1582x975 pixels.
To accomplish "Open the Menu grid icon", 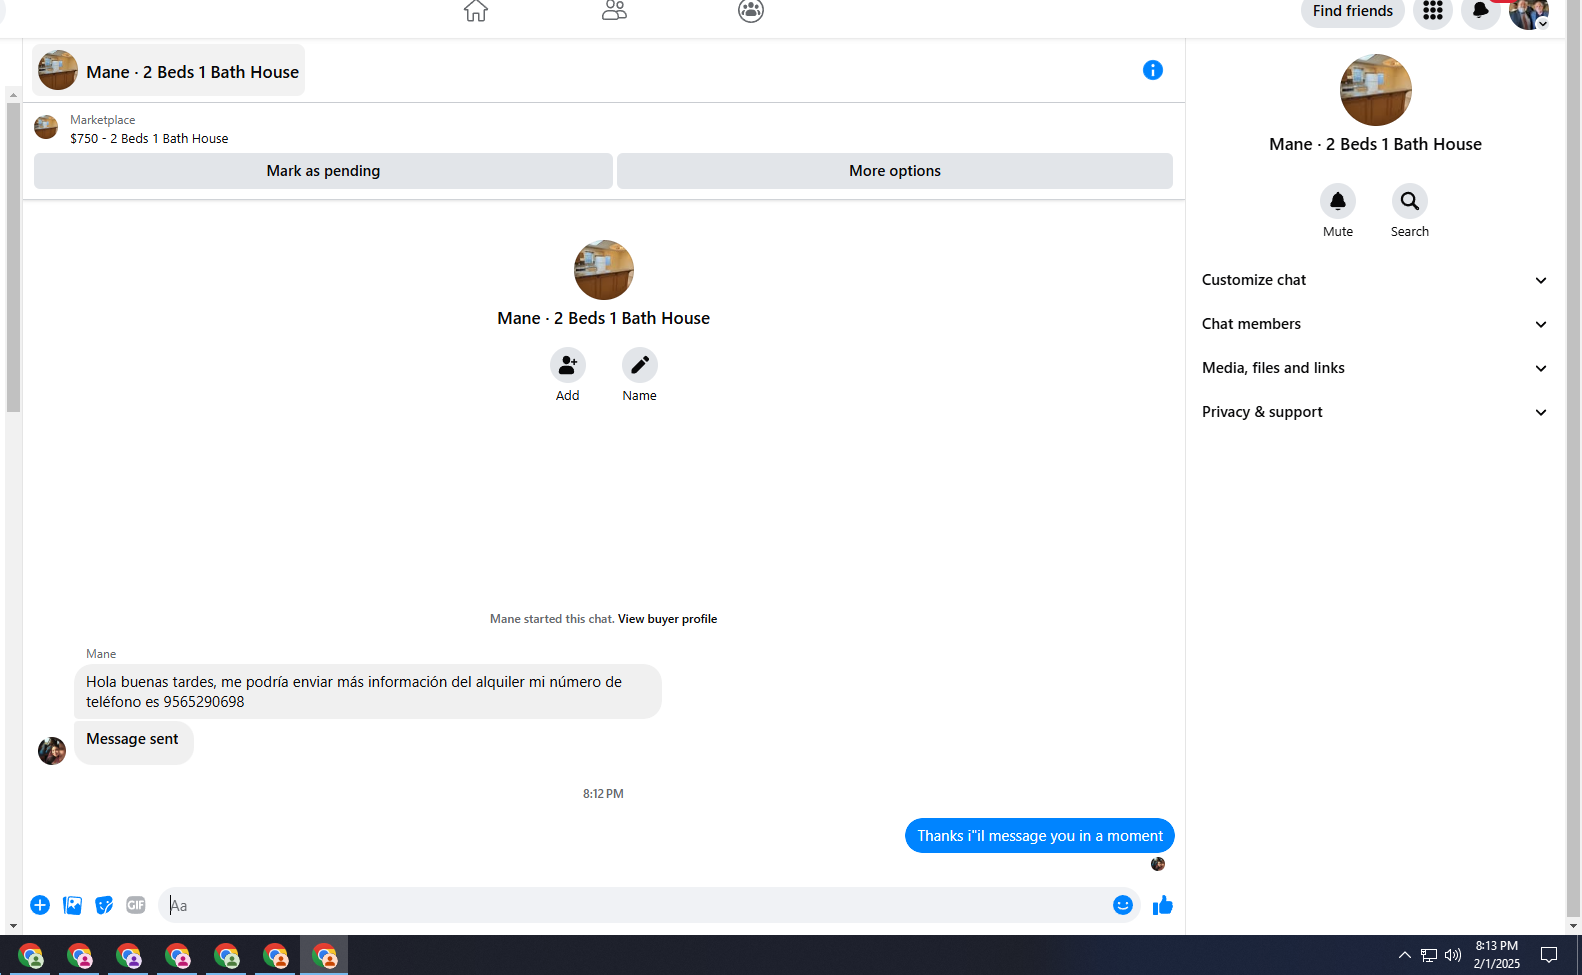I will [1433, 11].
